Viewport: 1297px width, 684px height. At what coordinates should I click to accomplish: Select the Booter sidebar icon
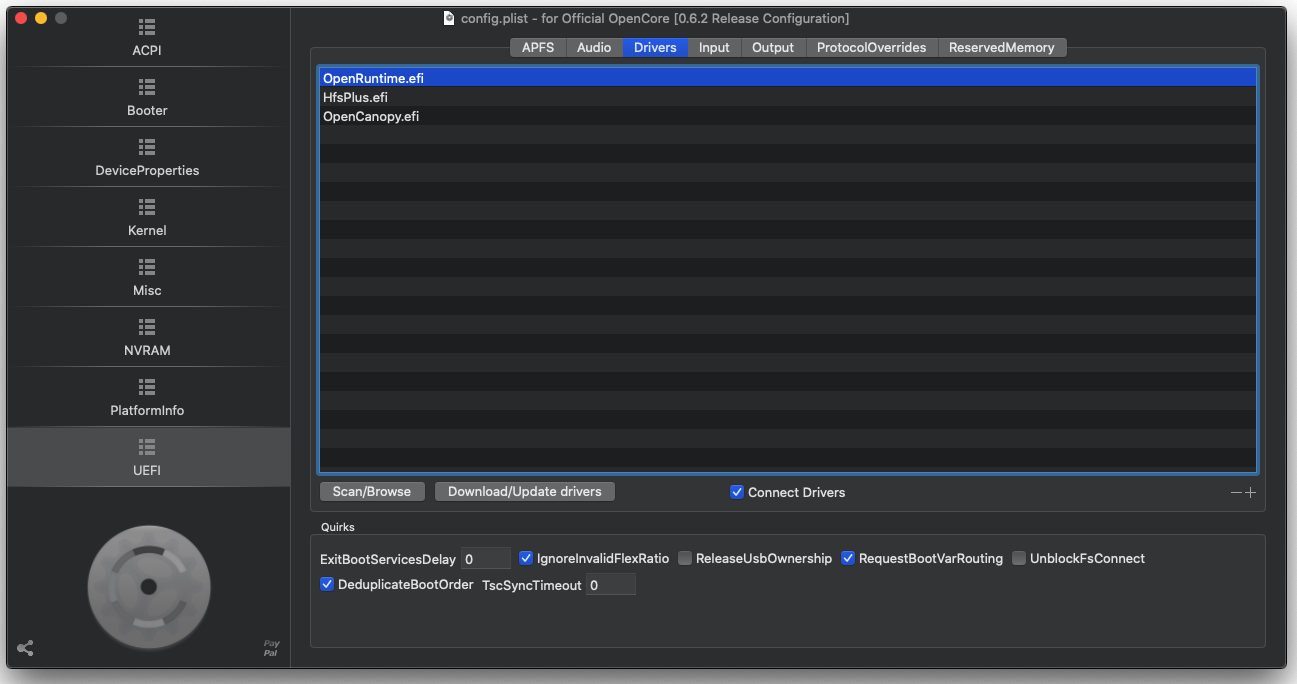147,87
